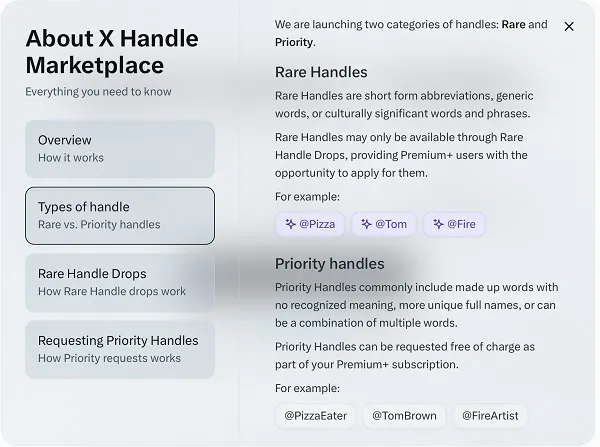The width and height of the screenshot is (600, 447).
Task: Click the @PizzaEater priority handle chip
Action: 315,415
